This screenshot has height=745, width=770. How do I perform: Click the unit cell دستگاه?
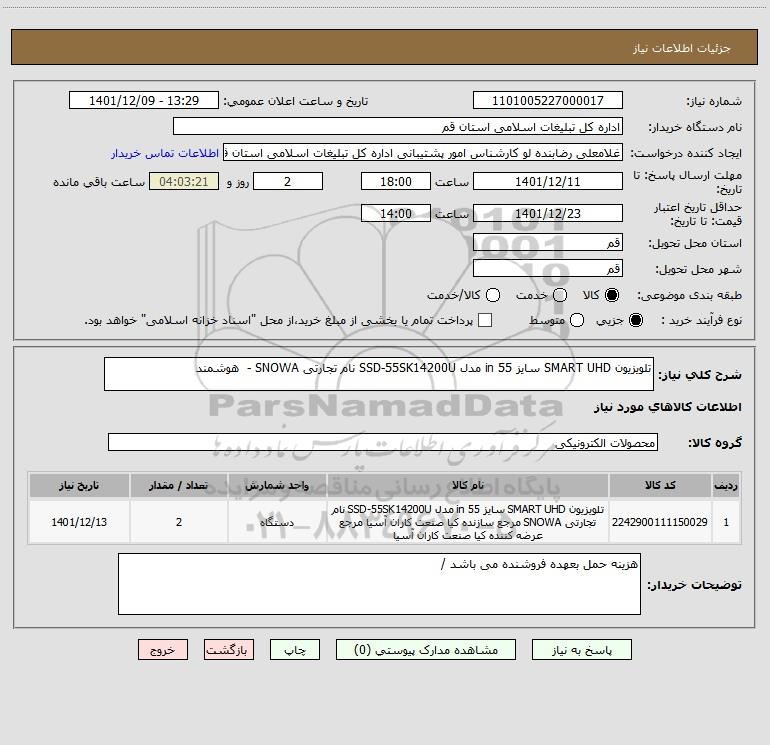click(277, 522)
